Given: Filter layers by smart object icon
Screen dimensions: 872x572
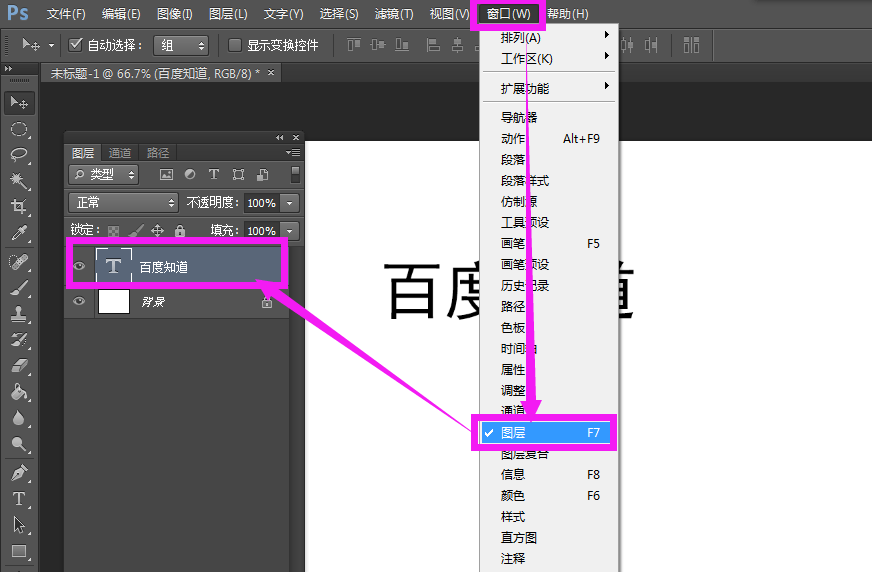Looking at the screenshot, I should point(262,175).
